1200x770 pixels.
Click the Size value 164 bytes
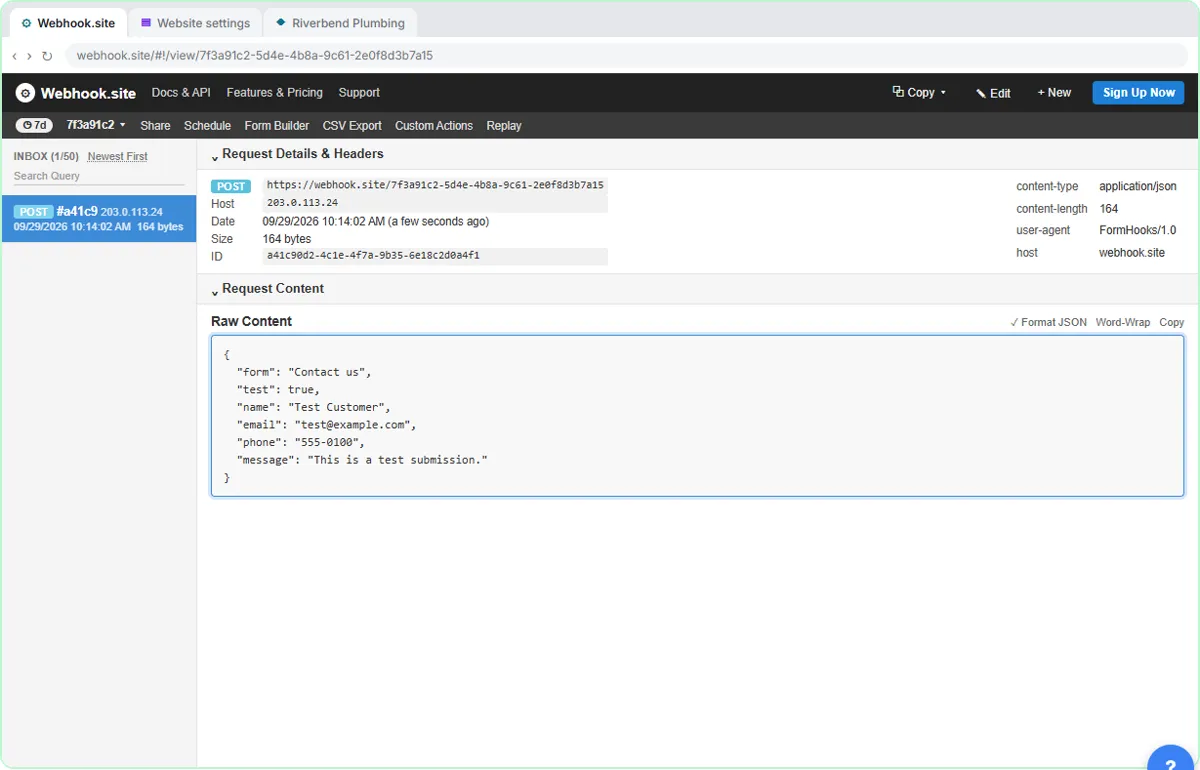(x=287, y=239)
